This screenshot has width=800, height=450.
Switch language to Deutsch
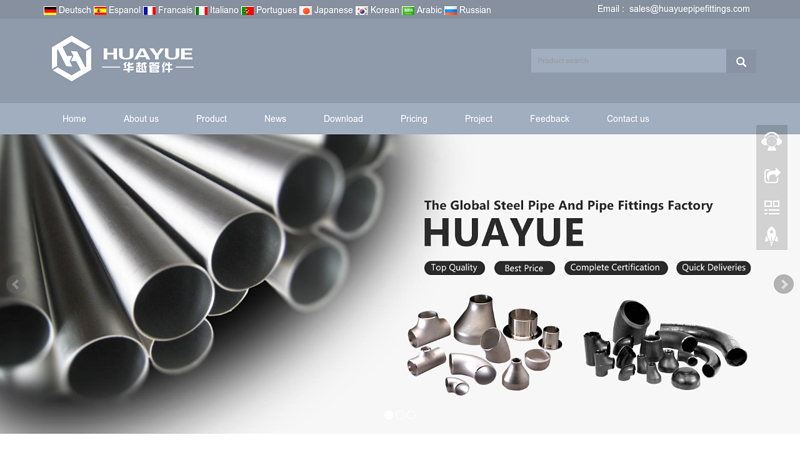point(74,10)
